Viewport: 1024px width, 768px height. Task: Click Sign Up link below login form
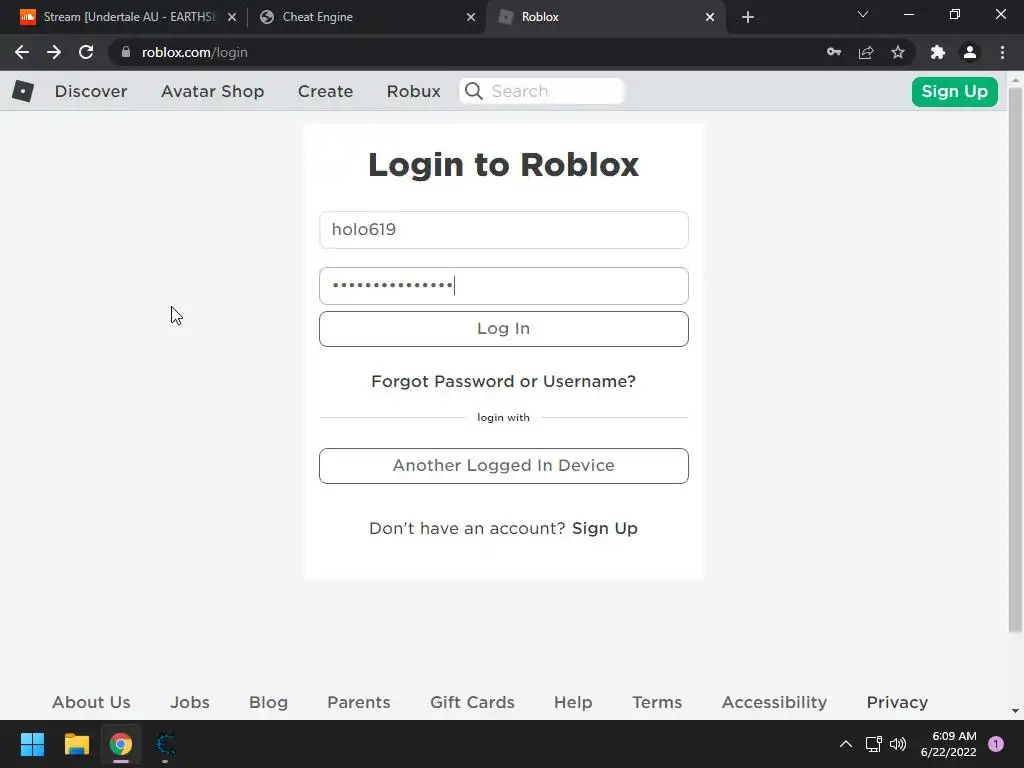pyautogui.click(x=605, y=528)
